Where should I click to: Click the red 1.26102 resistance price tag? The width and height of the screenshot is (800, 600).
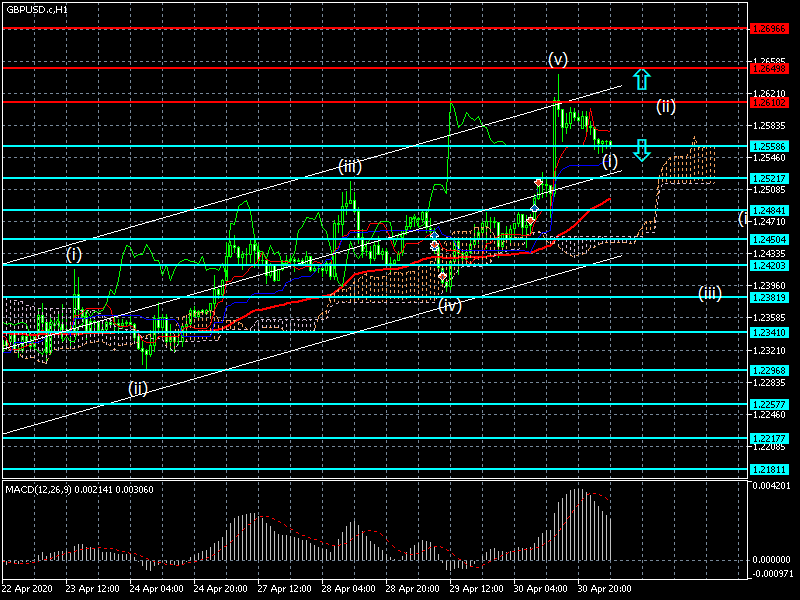769,103
